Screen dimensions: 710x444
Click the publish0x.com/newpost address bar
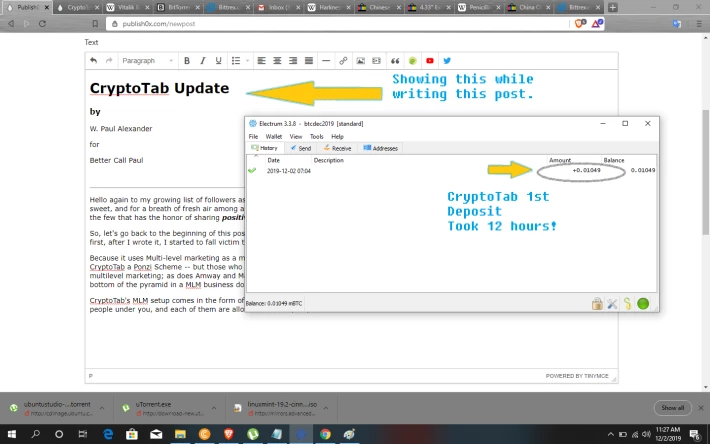(337, 24)
